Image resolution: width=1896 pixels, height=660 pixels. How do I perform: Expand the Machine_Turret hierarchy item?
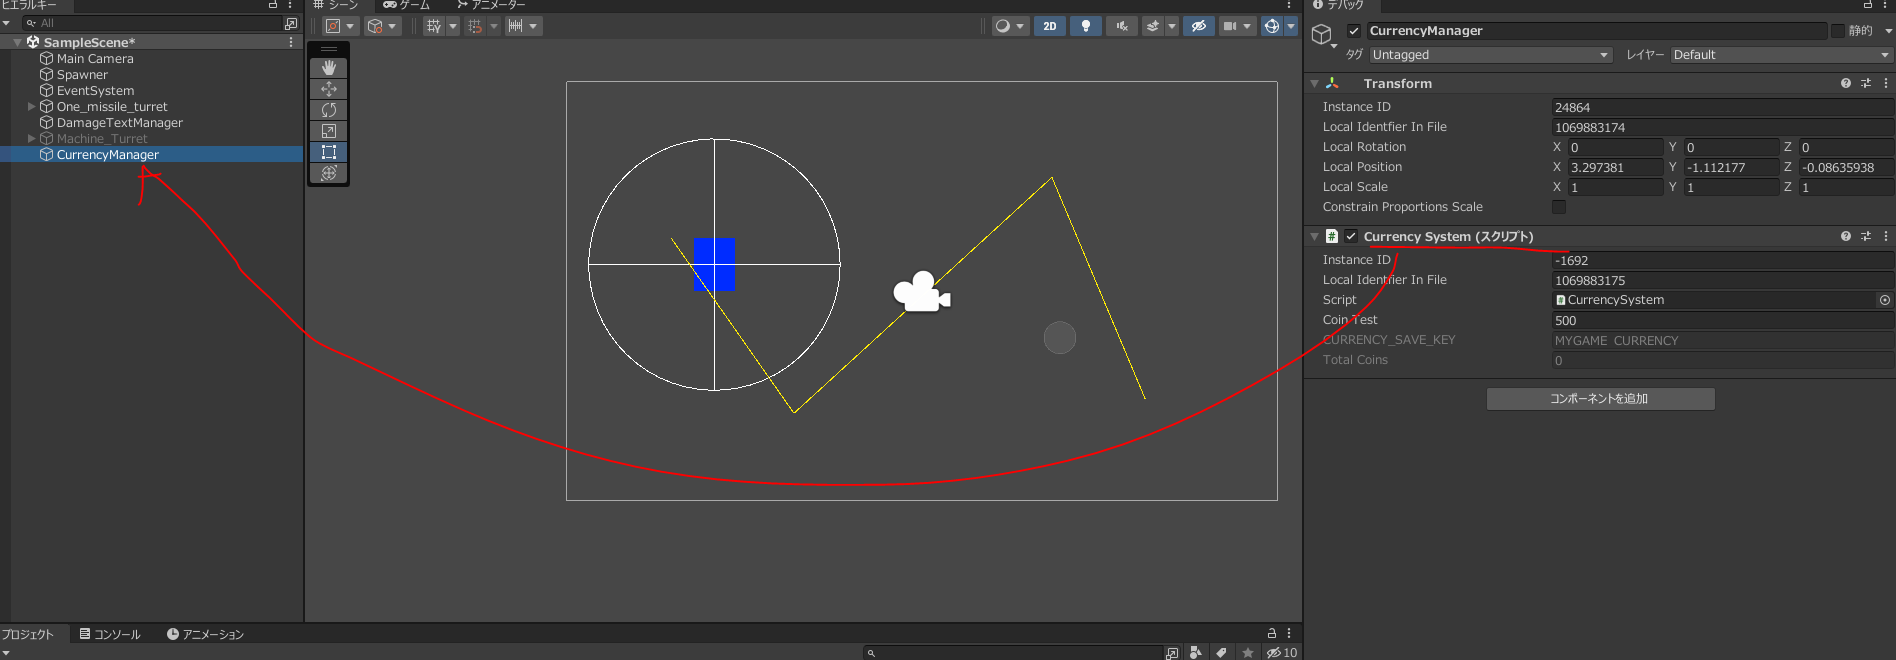click(31, 138)
